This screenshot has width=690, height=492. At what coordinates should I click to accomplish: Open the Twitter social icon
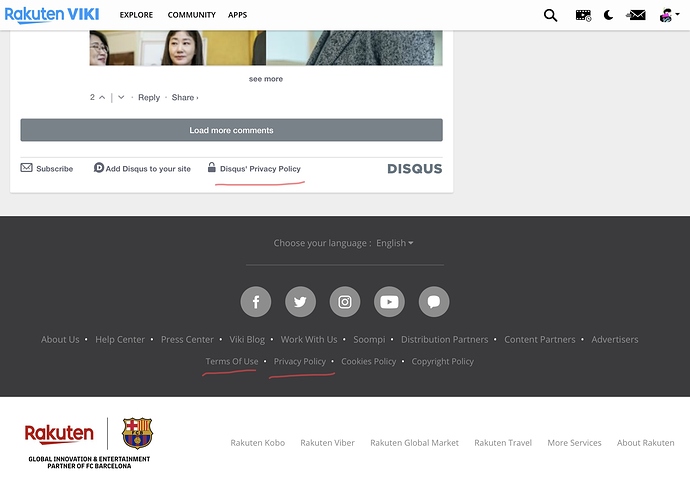click(x=300, y=301)
